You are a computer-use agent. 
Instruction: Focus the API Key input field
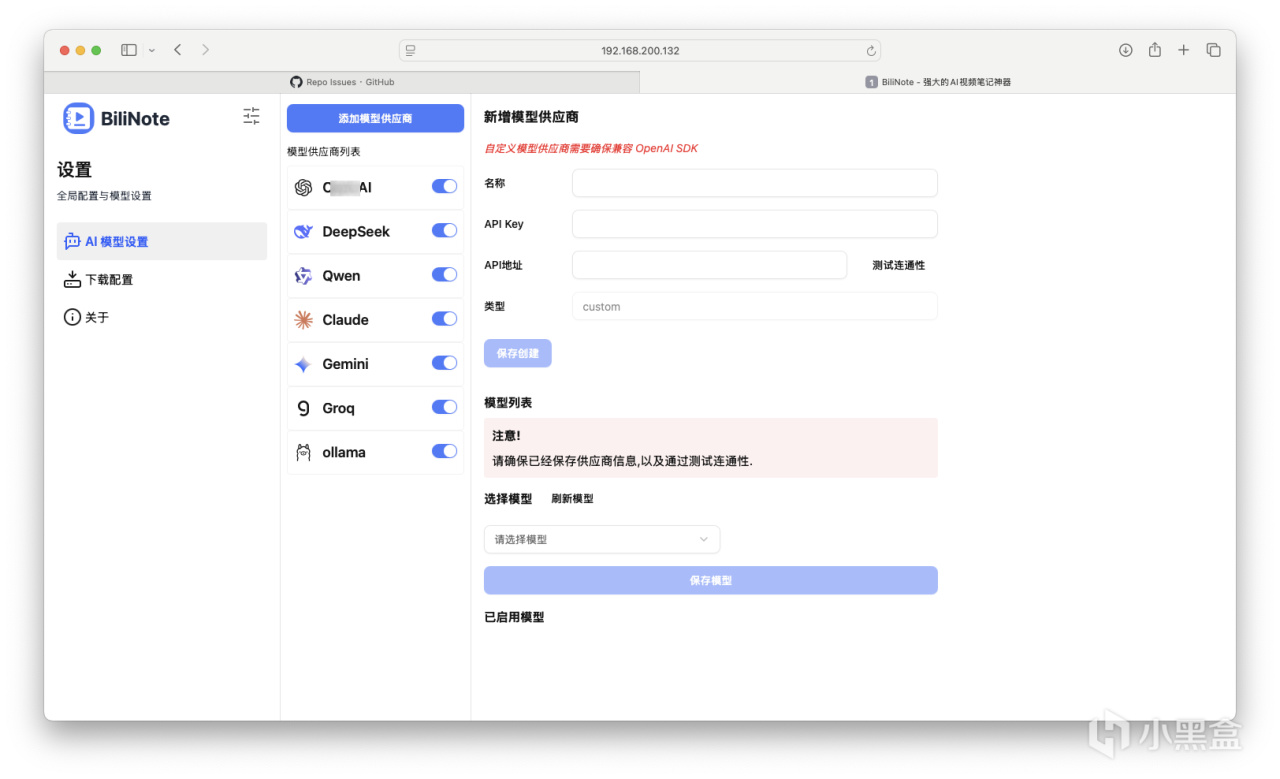tap(755, 224)
